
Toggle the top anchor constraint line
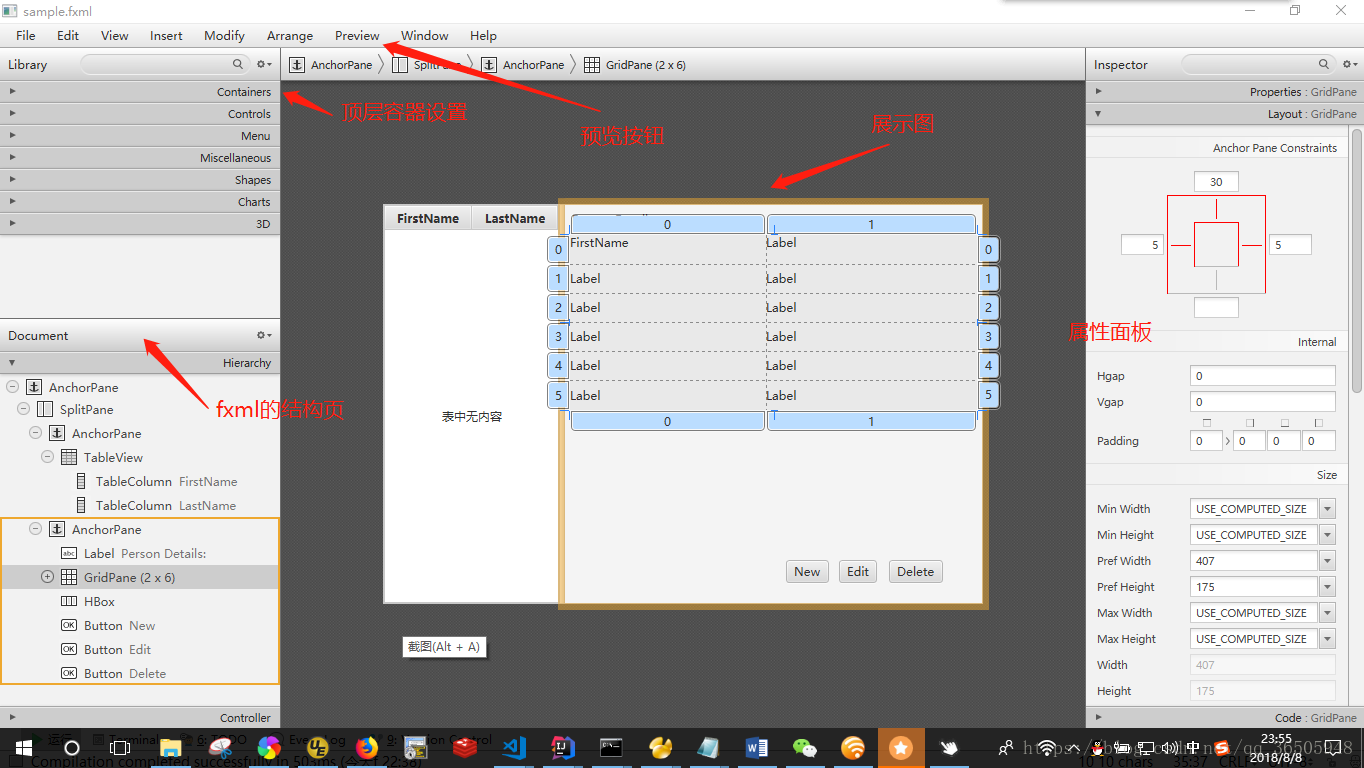1216,209
